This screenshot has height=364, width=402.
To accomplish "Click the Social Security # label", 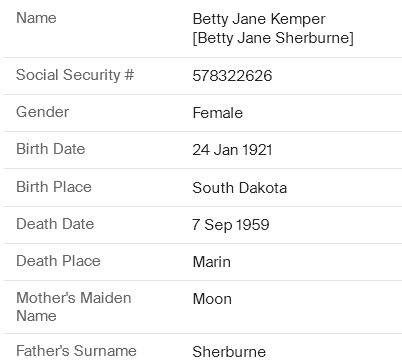I will click(x=75, y=75).
